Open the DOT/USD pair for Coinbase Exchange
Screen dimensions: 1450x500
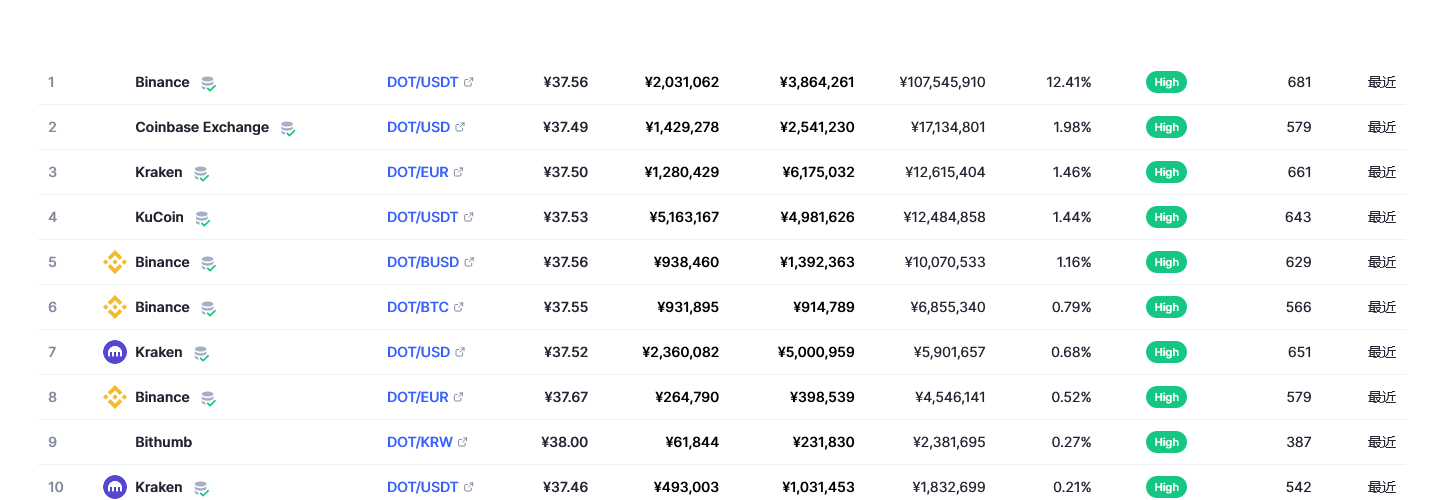click(418, 127)
